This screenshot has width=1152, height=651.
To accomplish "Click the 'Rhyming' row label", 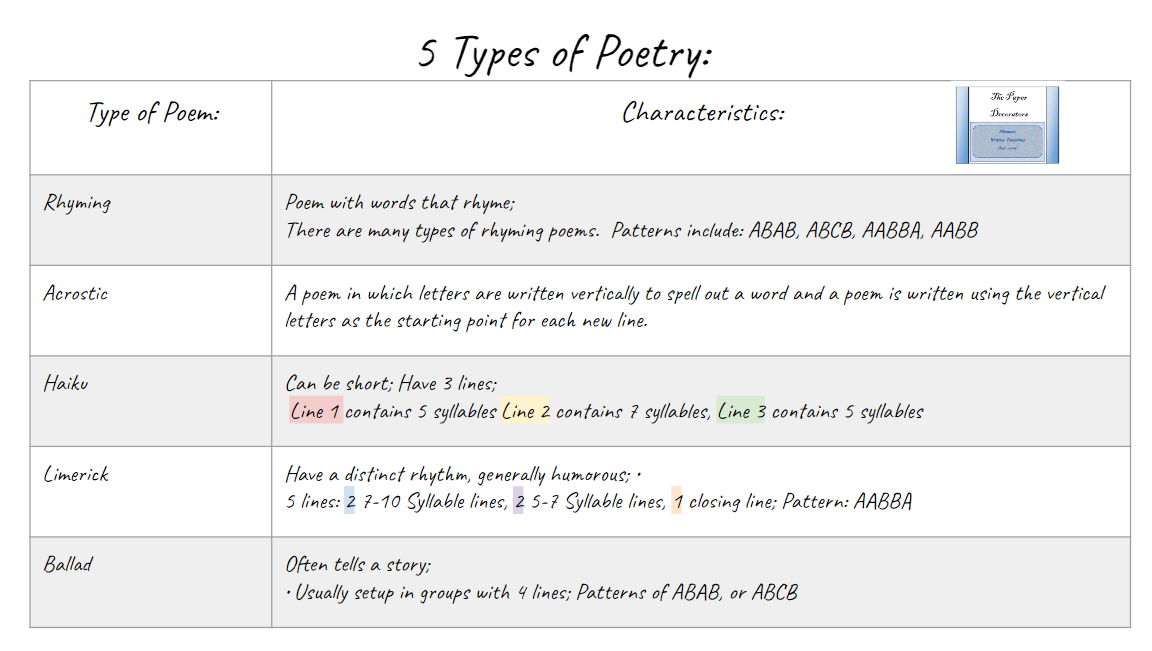I will (77, 203).
